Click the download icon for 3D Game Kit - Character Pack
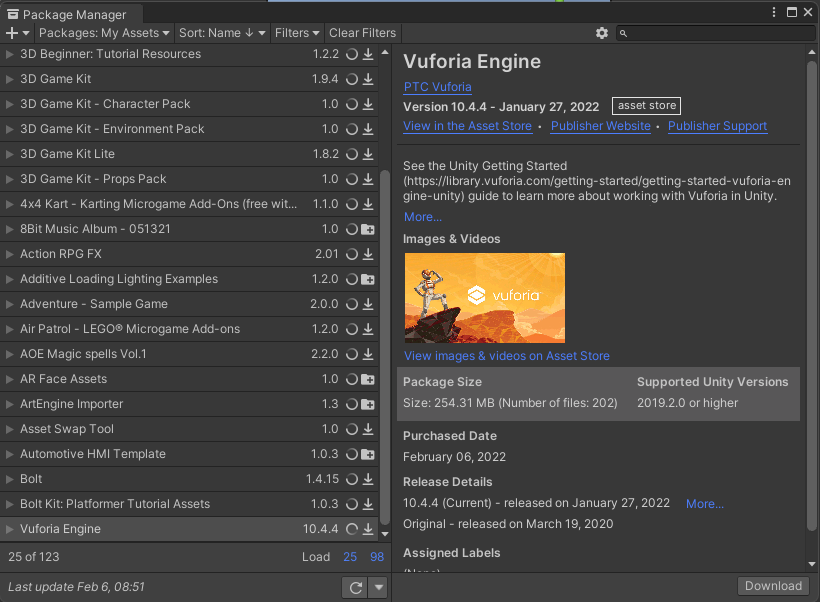Image resolution: width=820 pixels, height=602 pixels. click(x=368, y=104)
